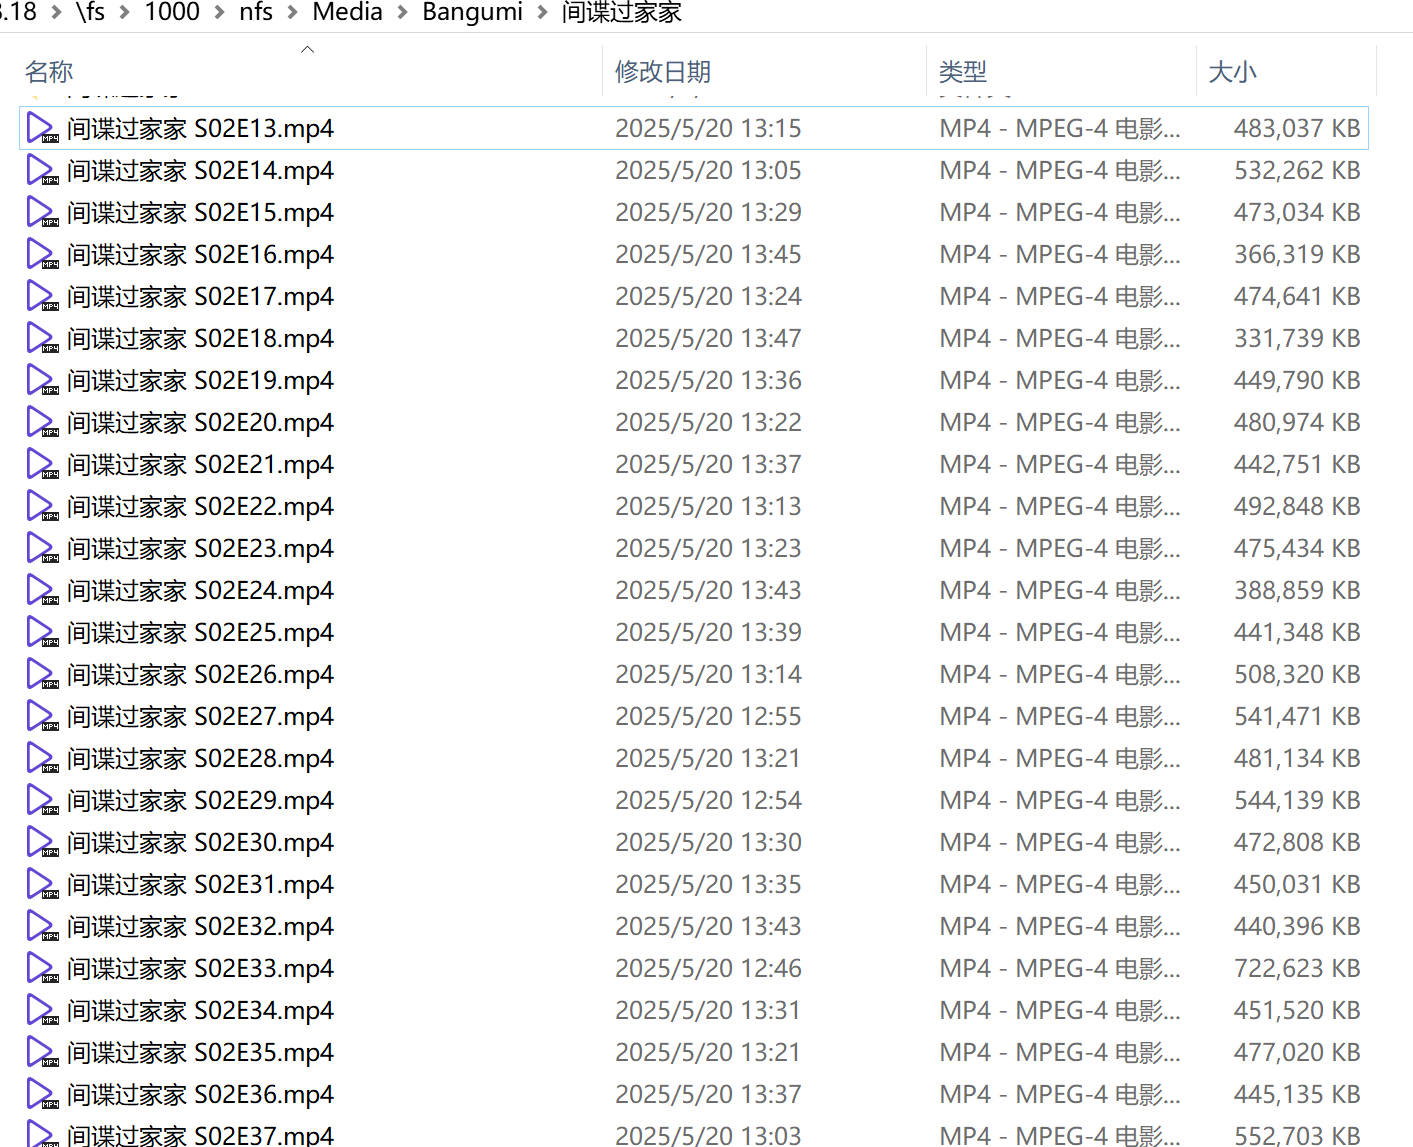Select file 间谍过家家 S02E33.mp4
This screenshot has width=1413, height=1147.
click(x=693, y=968)
